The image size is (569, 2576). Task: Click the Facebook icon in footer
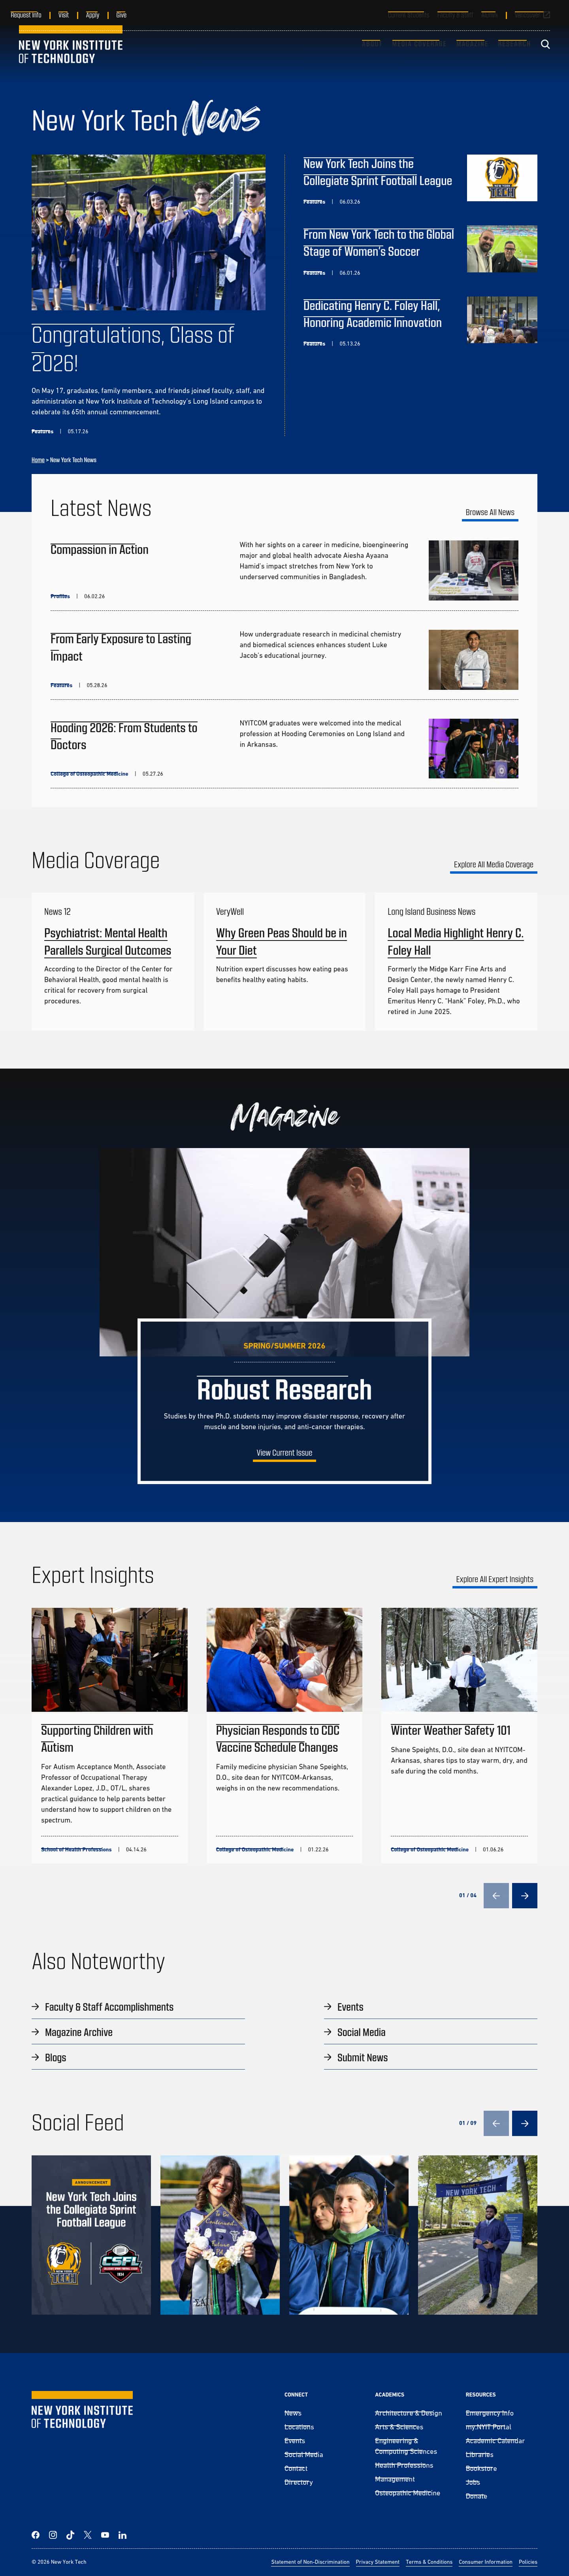pyautogui.click(x=36, y=2534)
